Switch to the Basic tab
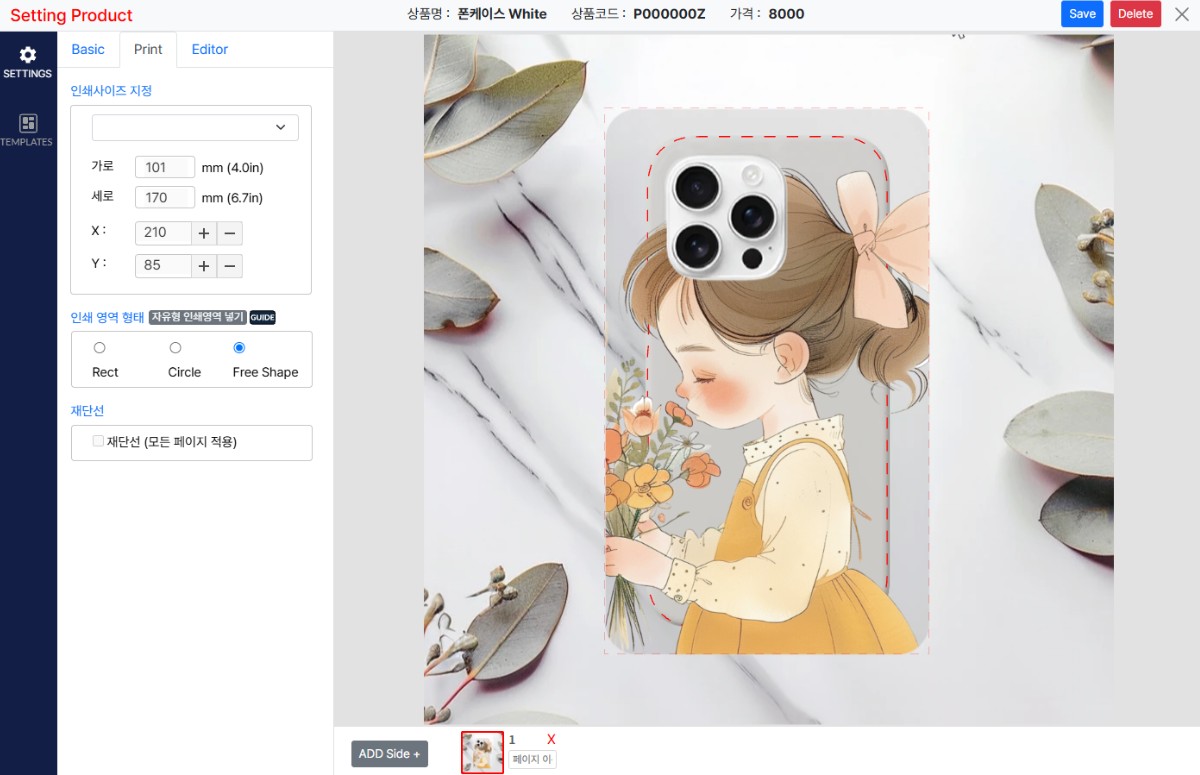The image size is (1200, 775). tap(88, 49)
